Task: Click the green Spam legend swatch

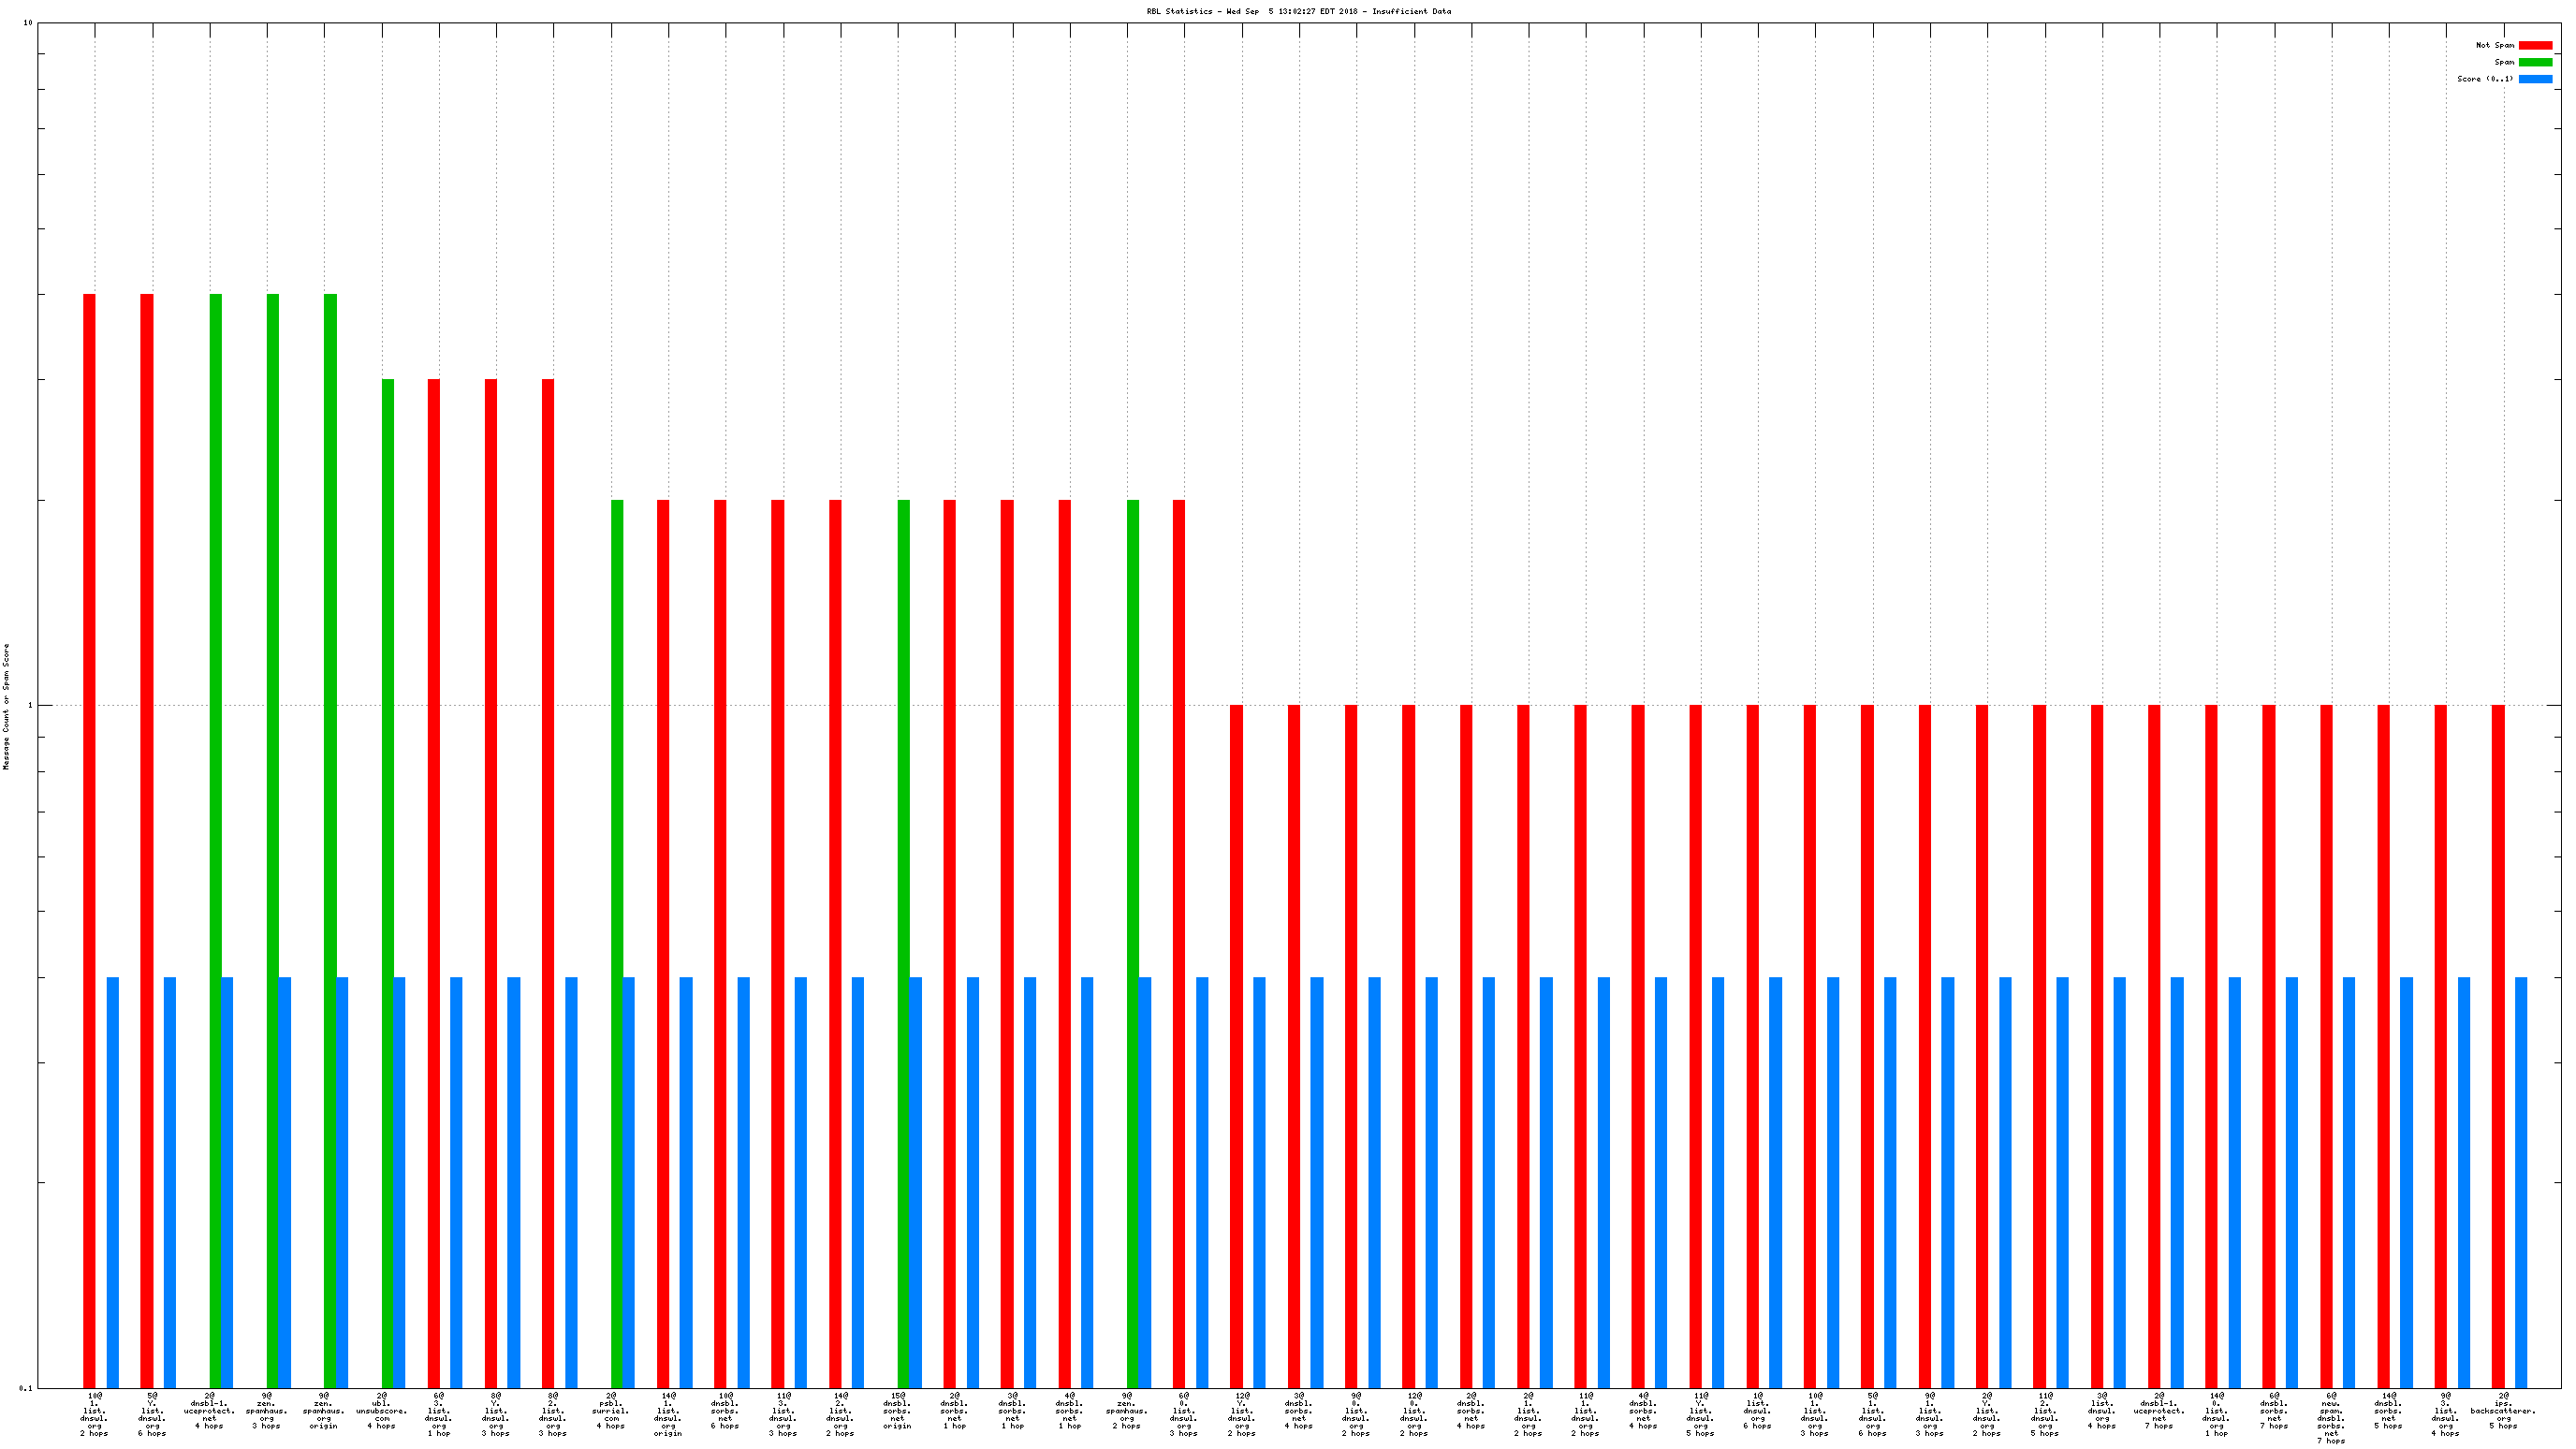Action: [2535, 62]
